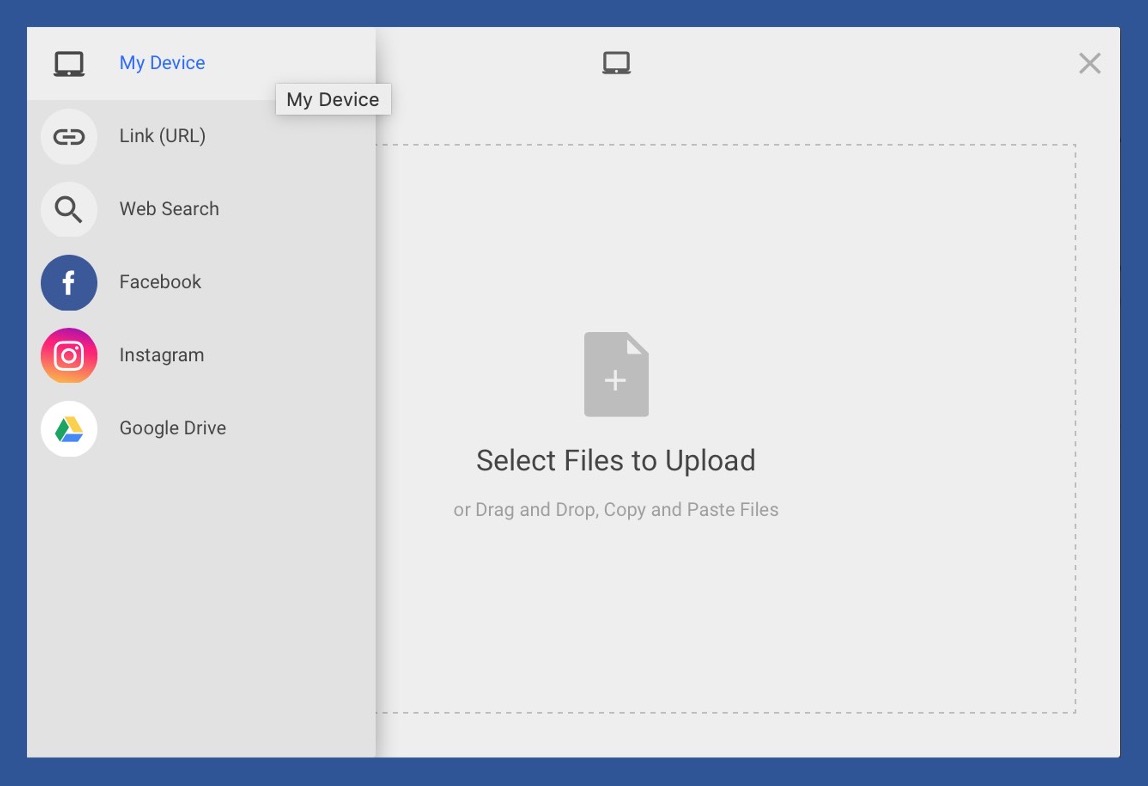The height and width of the screenshot is (786, 1148).
Task: Click the Drag and Drop hint text
Action: pos(615,510)
